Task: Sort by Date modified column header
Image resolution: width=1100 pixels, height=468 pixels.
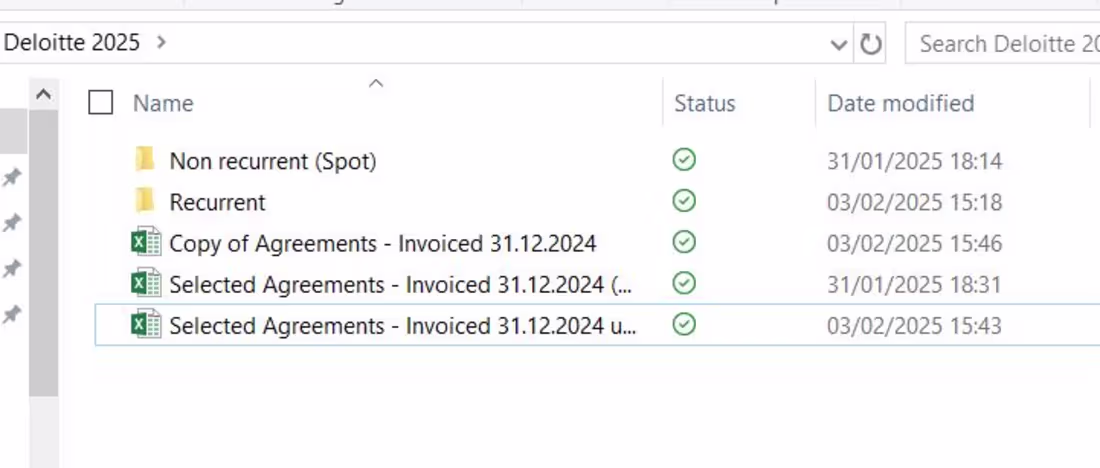Action: pyautogui.click(x=900, y=103)
